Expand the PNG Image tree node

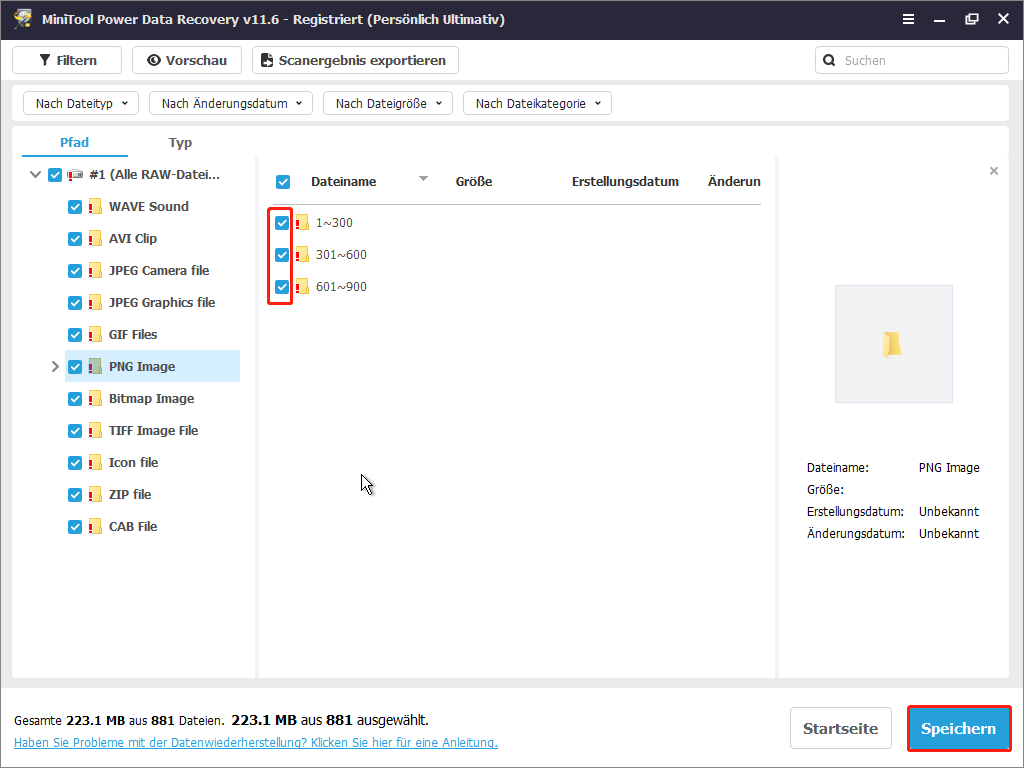tap(56, 366)
